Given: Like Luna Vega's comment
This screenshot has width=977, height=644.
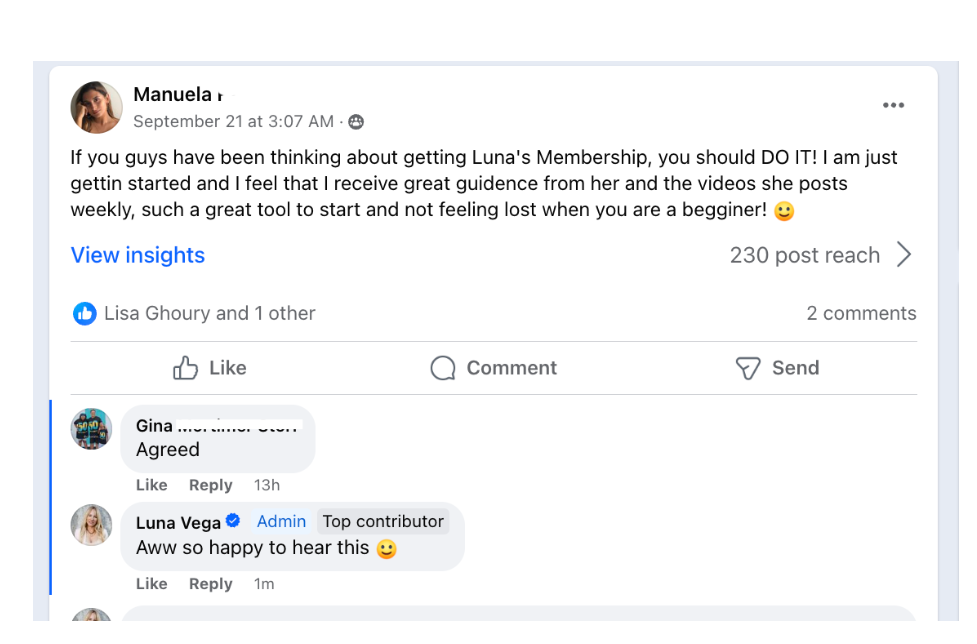Looking at the screenshot, I should tap(151, 583).
